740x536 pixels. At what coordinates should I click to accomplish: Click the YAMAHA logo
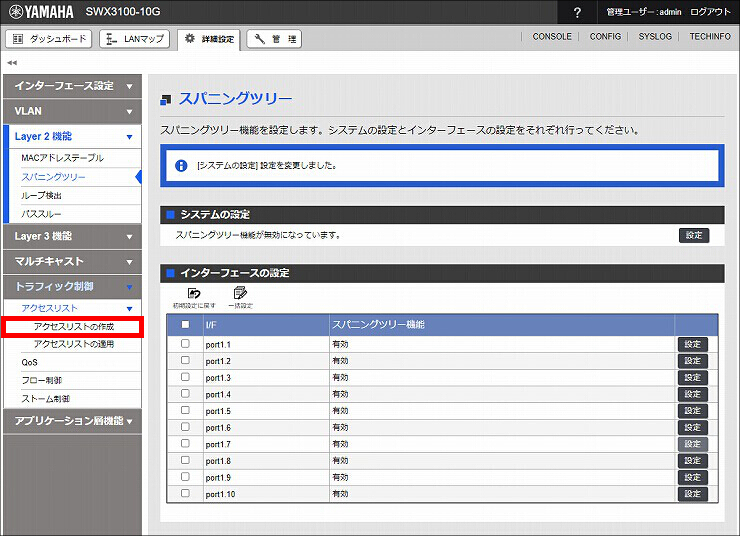[x=41, y=12]
